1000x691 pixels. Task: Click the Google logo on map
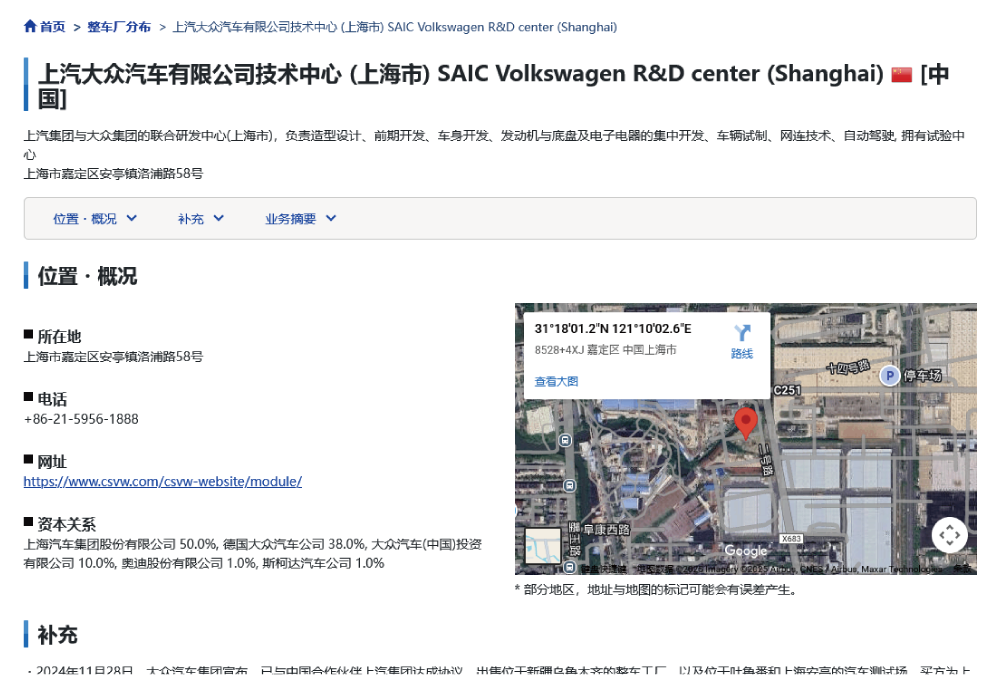click(746, 551)
